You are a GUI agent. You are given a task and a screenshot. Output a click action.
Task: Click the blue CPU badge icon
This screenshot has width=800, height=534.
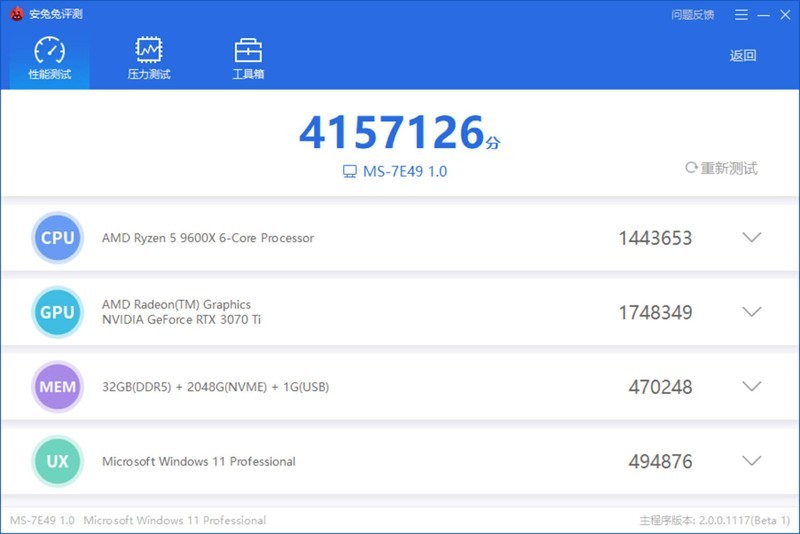57,238
